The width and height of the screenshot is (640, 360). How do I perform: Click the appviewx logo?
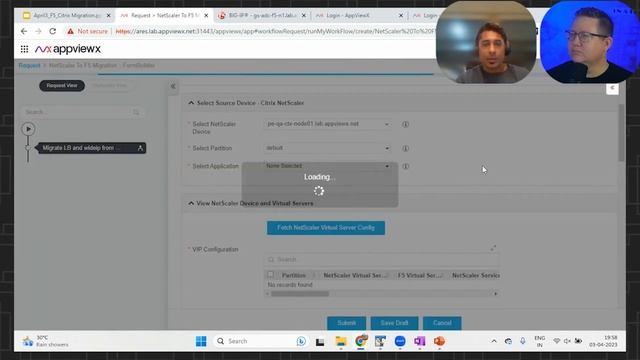coord(68,49)
